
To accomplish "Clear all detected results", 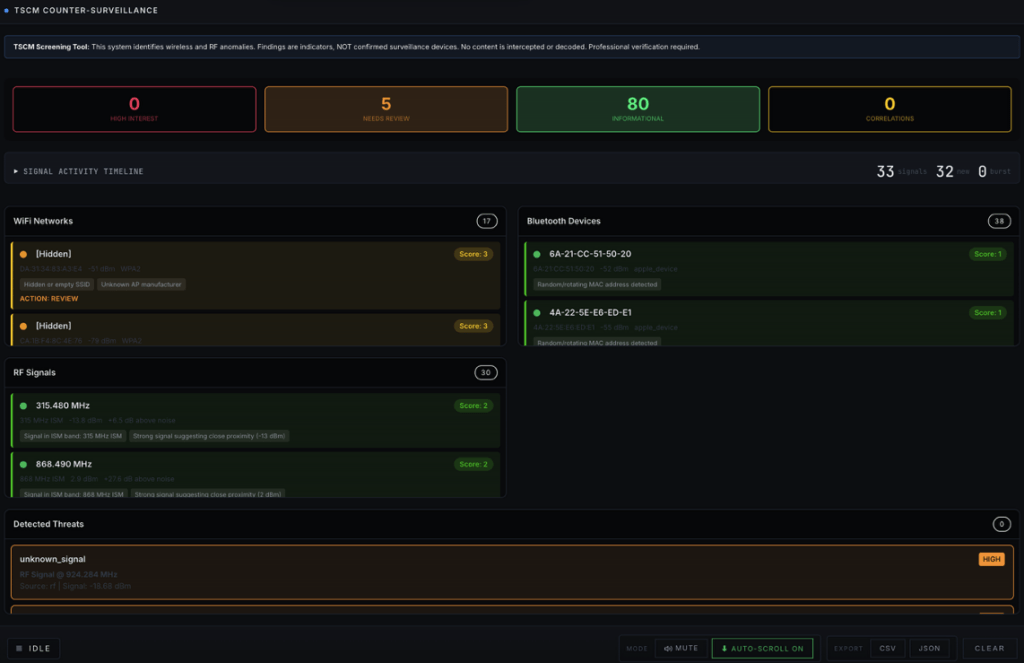I will [989, 648].
